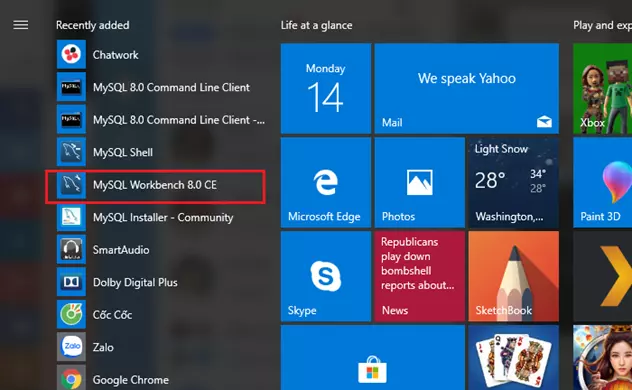Image resolution: width=632 pixels, height=390 pixels.
Task: Select the MySQL Installer - Community label
Action: 163,218
